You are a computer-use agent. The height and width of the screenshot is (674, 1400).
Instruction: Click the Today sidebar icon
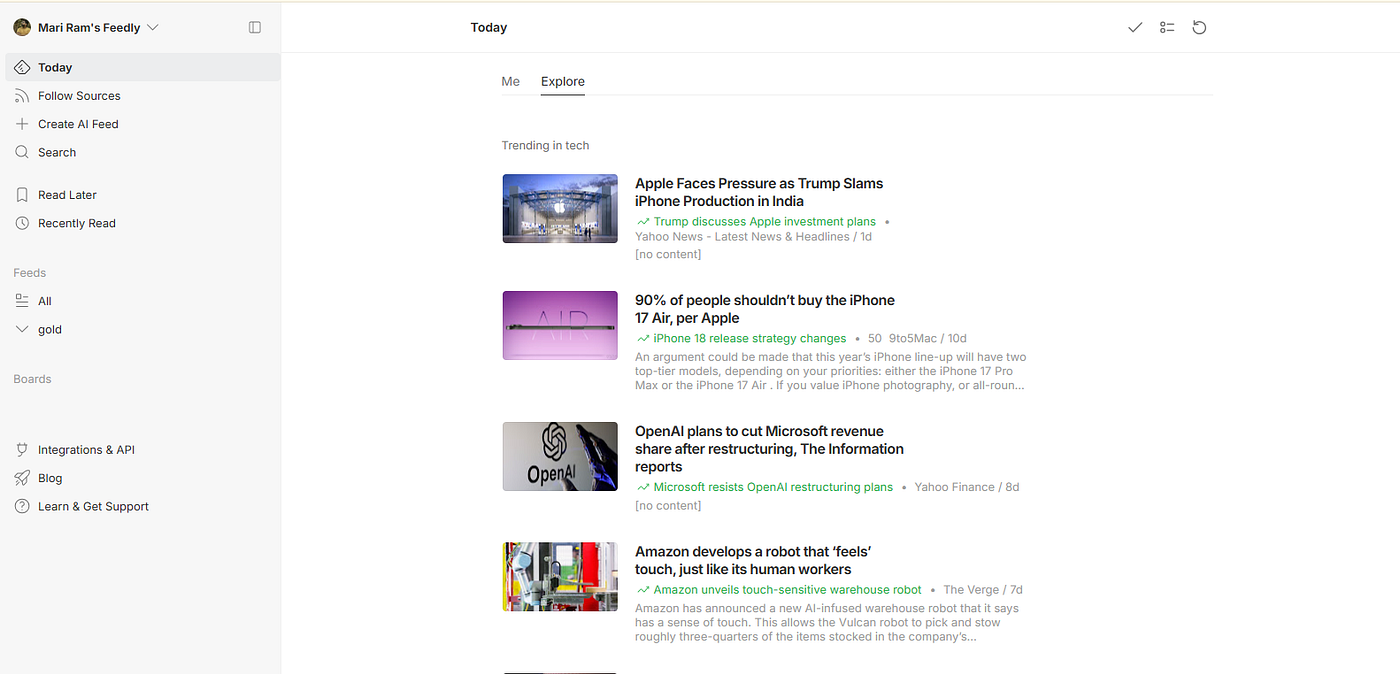(22, 67)
